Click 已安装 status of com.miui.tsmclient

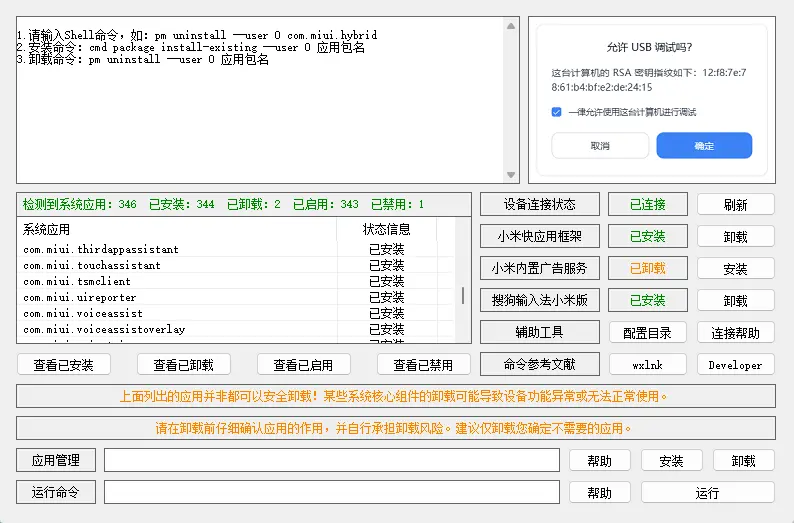(386, 281)
